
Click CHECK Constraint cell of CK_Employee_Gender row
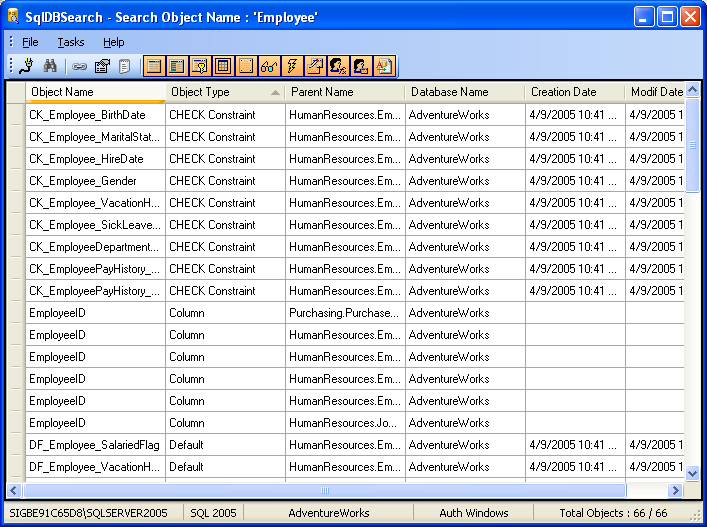[225, 181]
